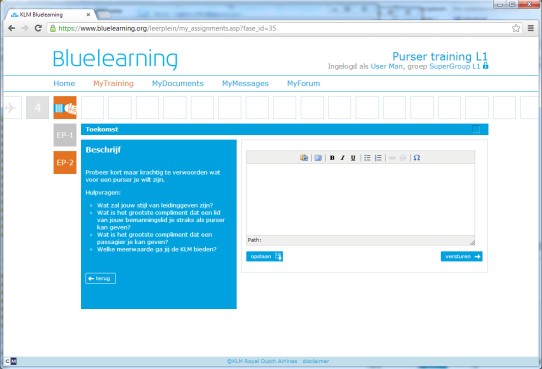Insert a bulleted list in the editor
Screen dimensions: 542x369
click(367, 158)
